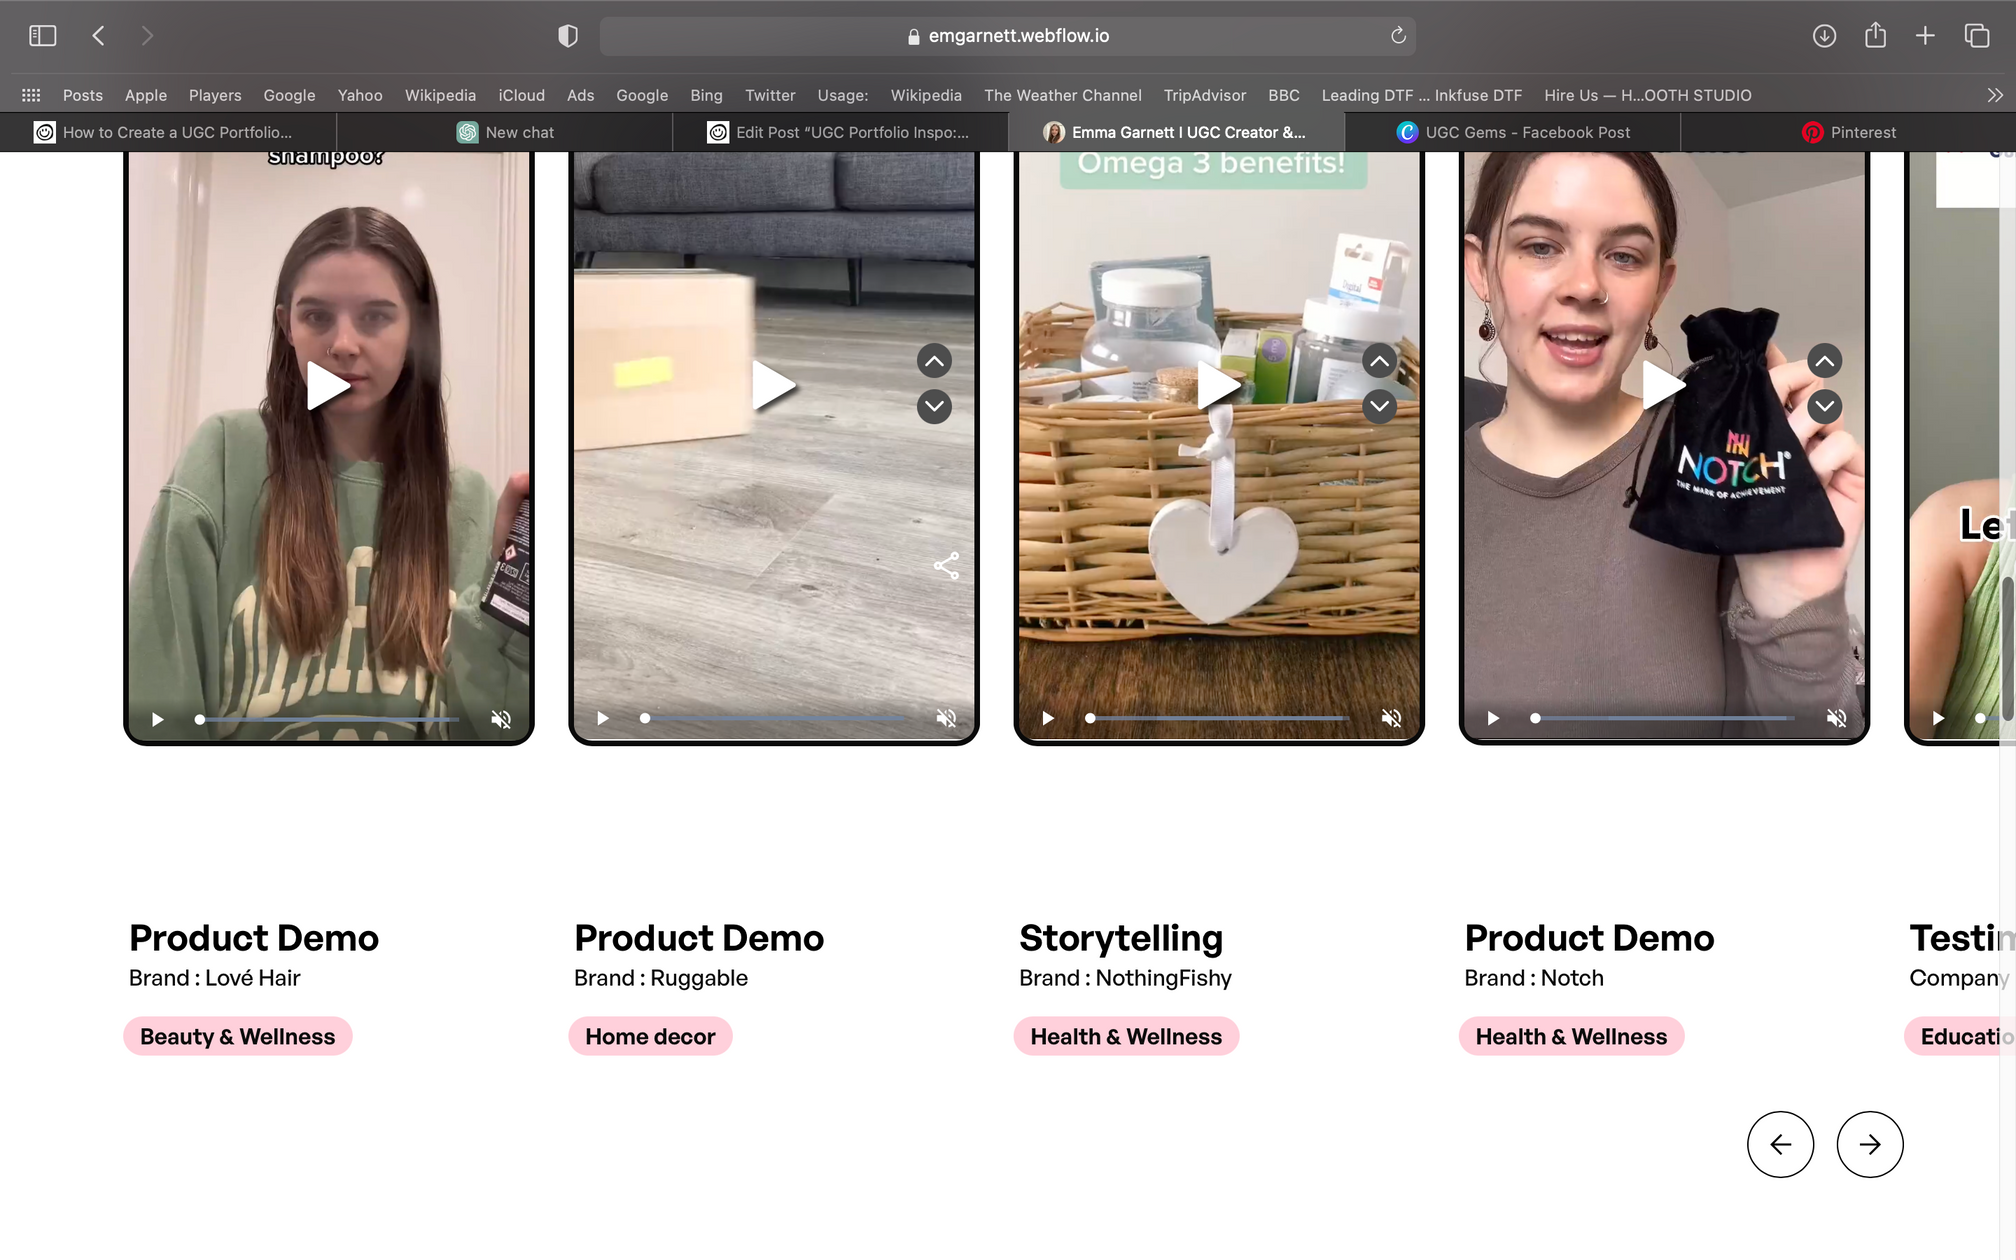The height and width of the screenshot is (1260, 2016).
Task: Click the Safari sidebar toggle icon
Action: pyautogui.click(x=42, y=36)
